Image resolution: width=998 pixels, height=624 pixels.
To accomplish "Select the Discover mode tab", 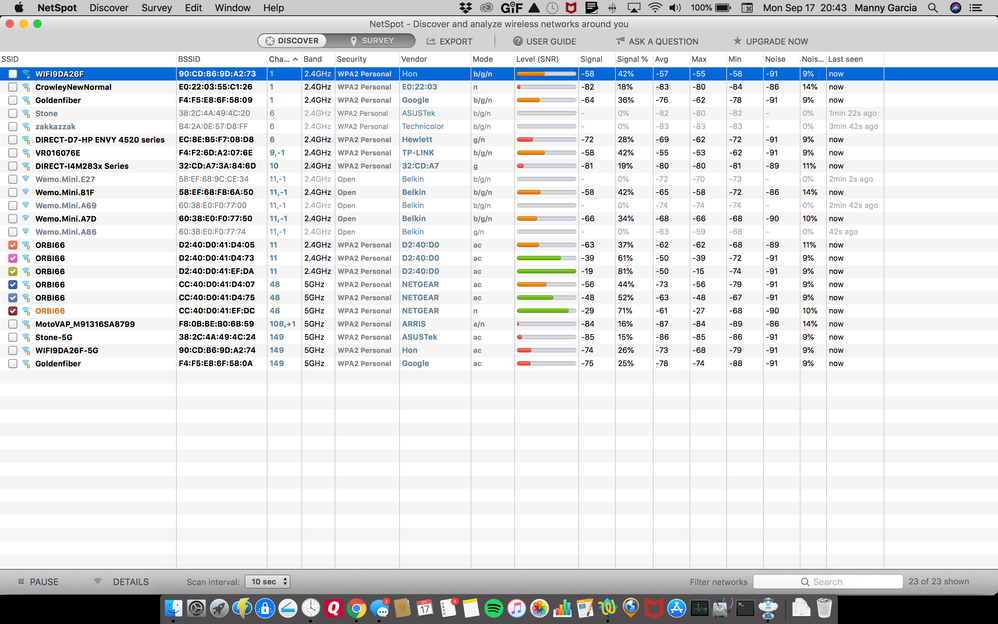I will (x=290, y=41).
